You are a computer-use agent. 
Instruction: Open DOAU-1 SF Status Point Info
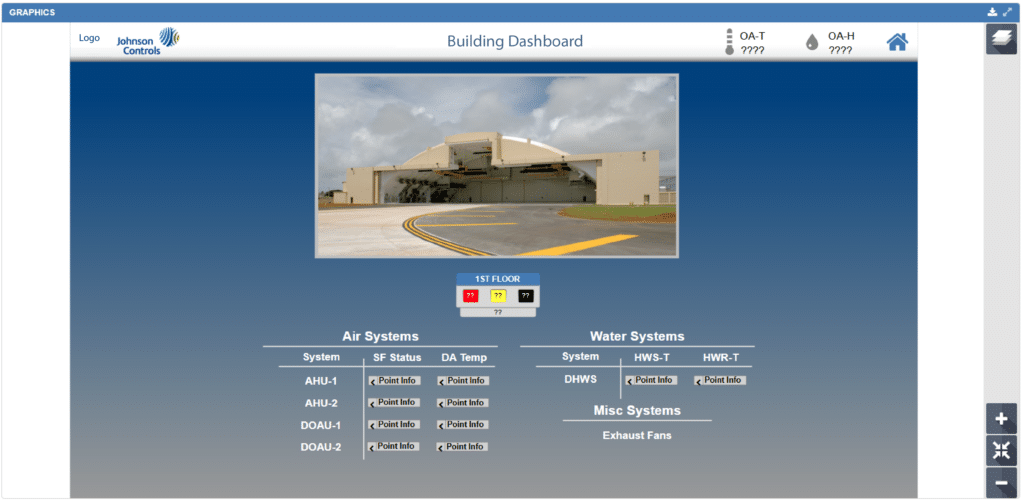pyautogui.click(x=394, y=424)
